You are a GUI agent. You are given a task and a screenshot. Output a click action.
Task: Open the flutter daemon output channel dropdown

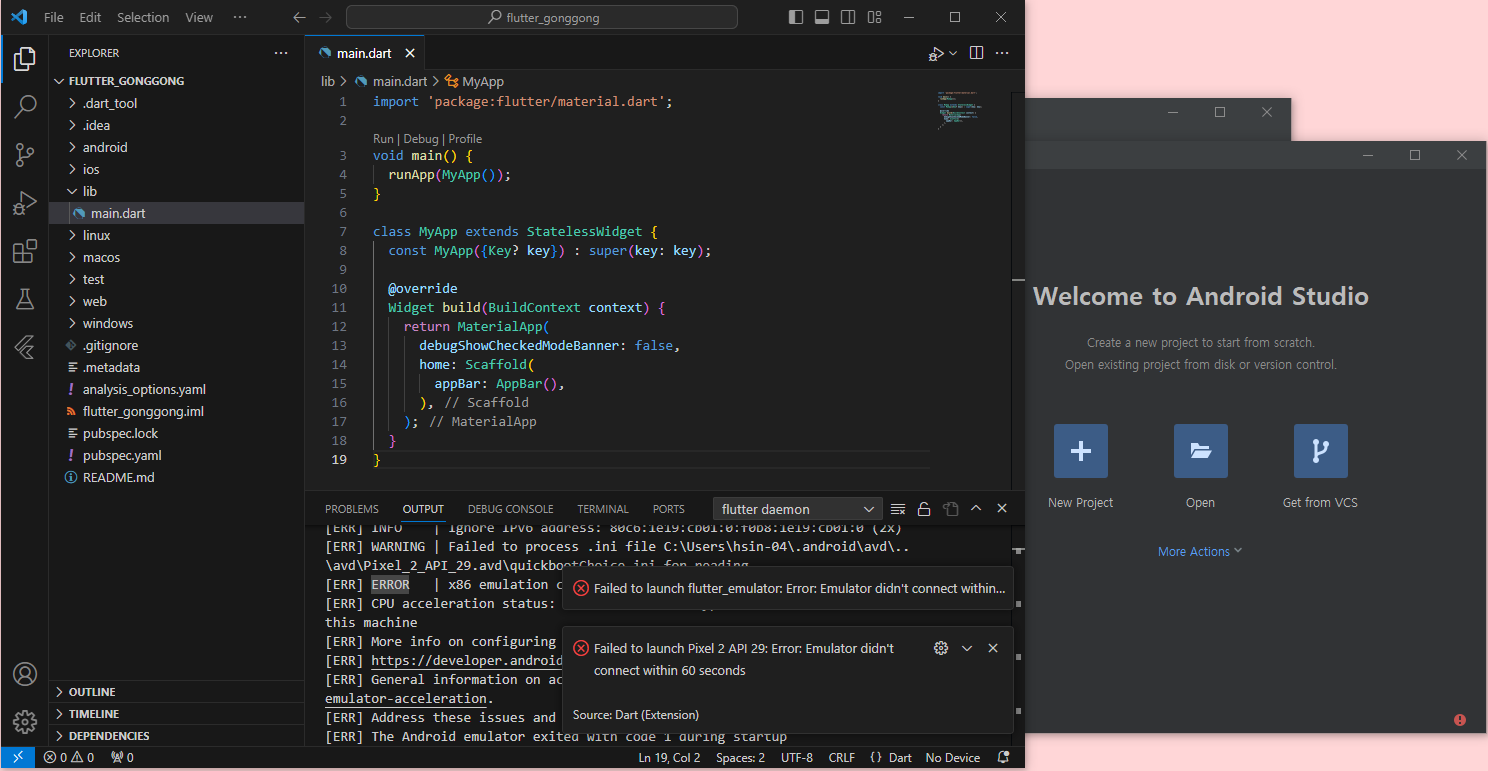pyautogui.click(x=798, y=509)
